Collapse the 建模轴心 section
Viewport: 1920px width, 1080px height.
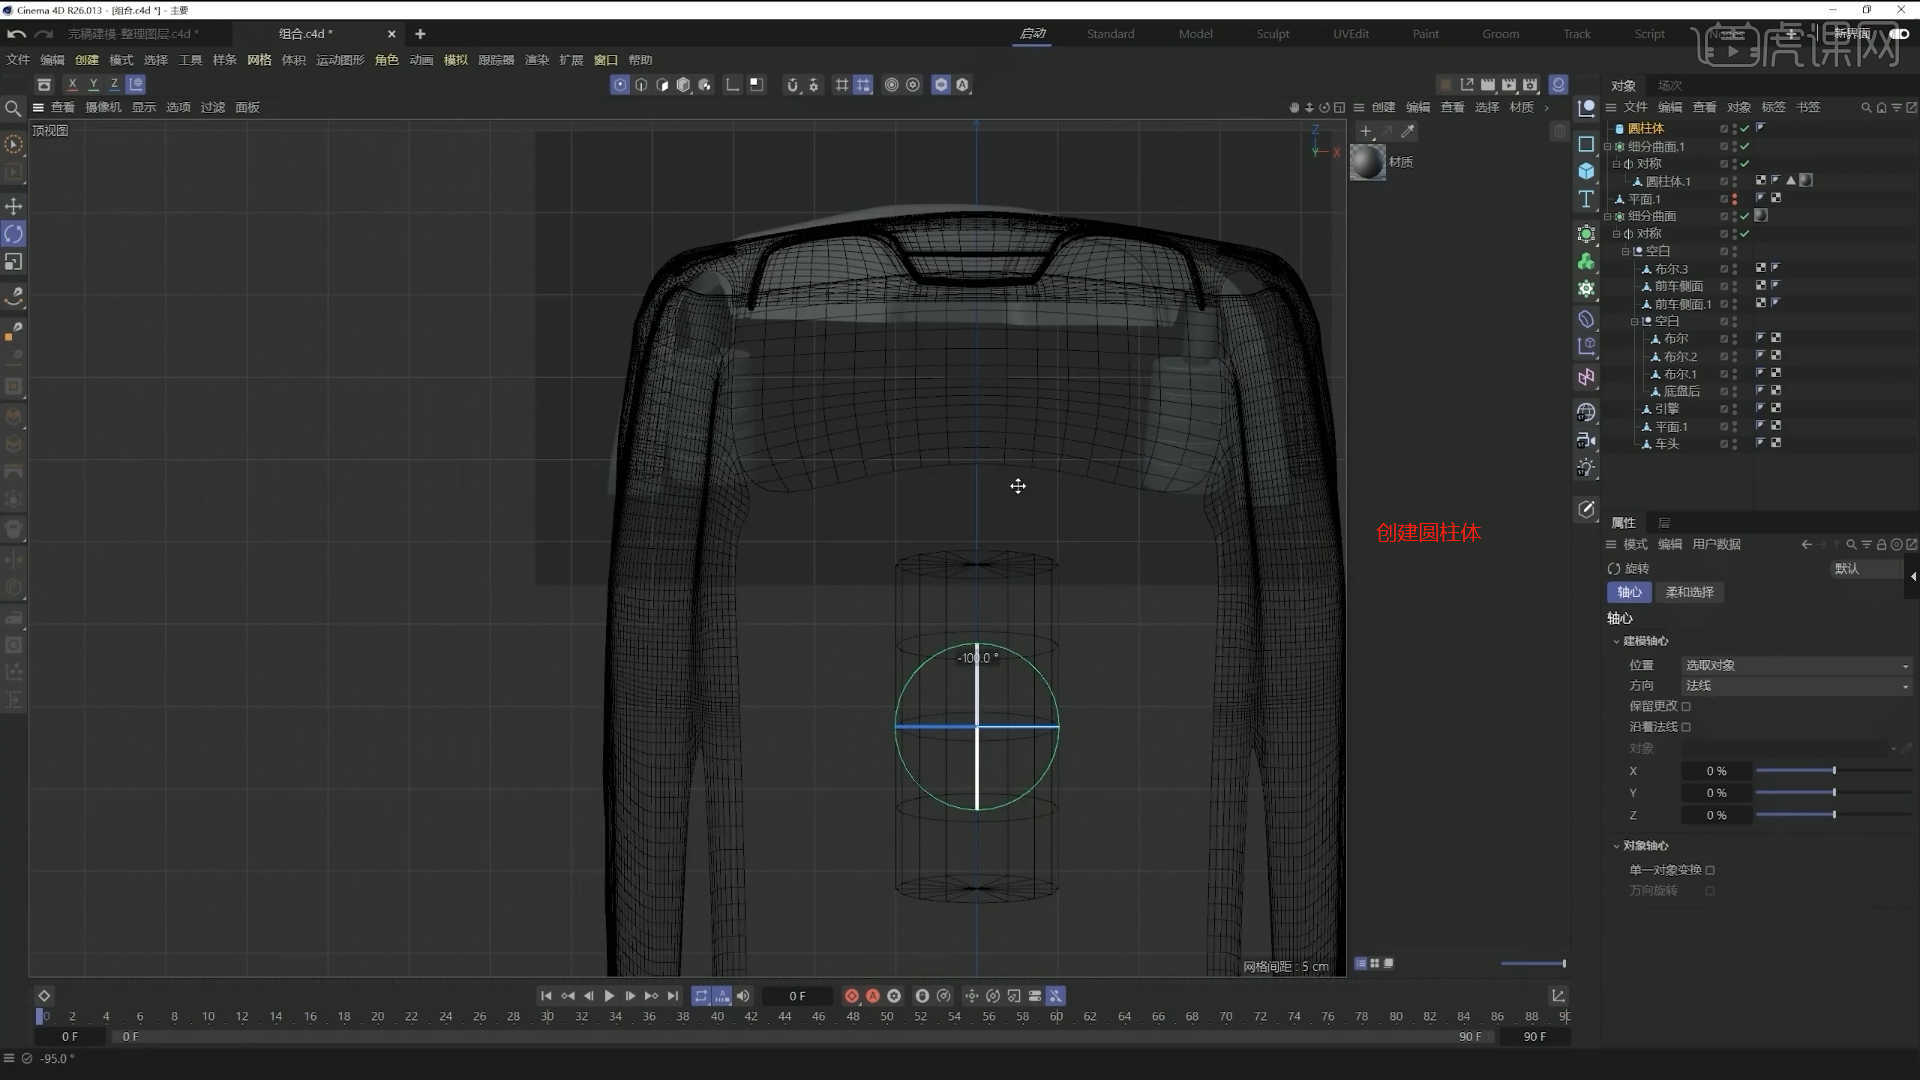click(x=1616, y=641)
